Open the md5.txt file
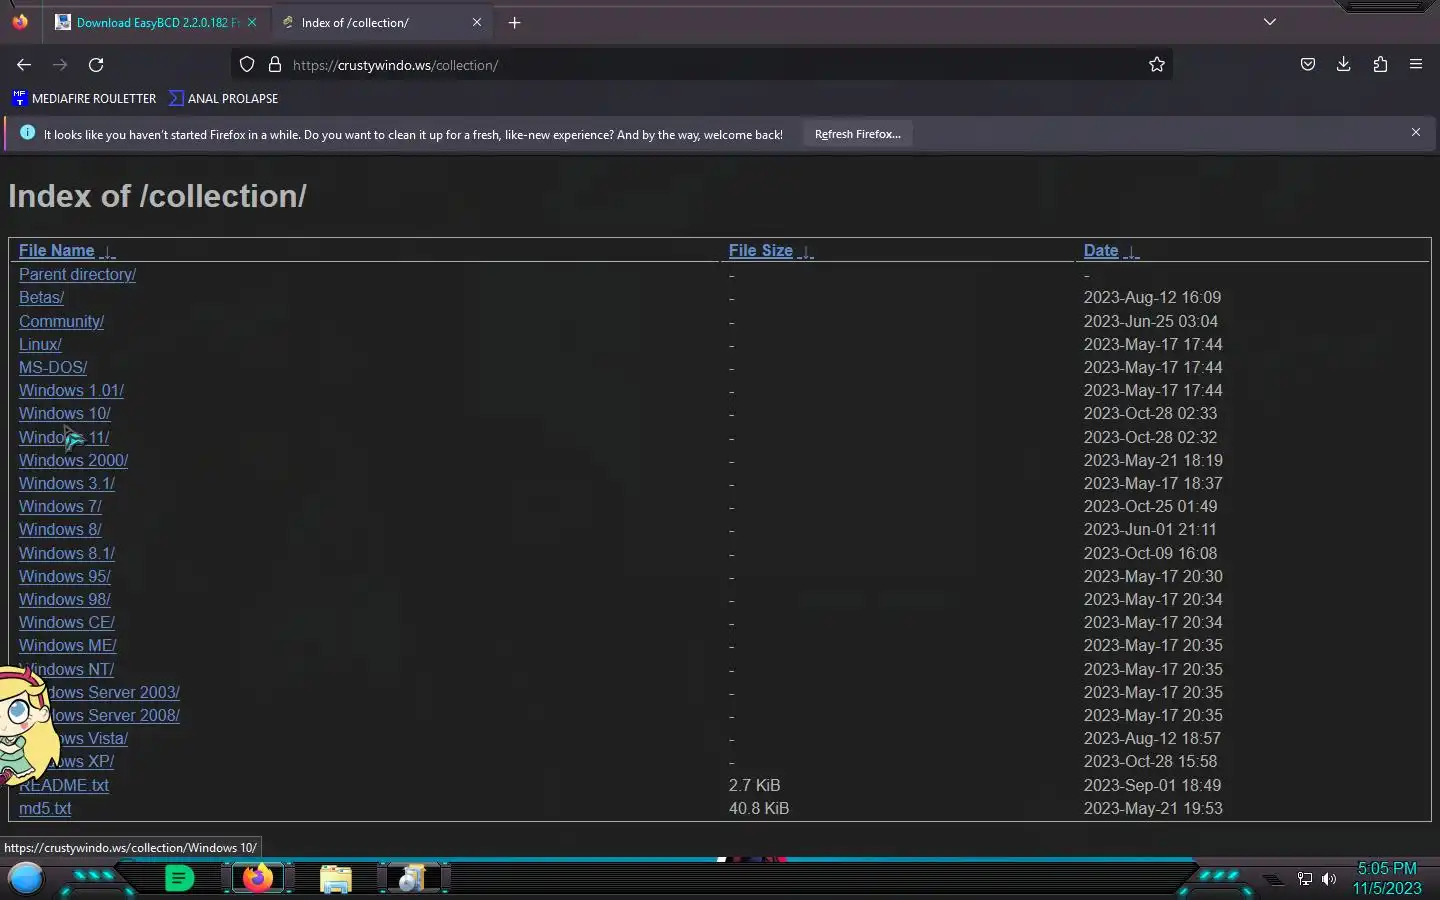This screenshot has height=900, width=1440. 45,808
